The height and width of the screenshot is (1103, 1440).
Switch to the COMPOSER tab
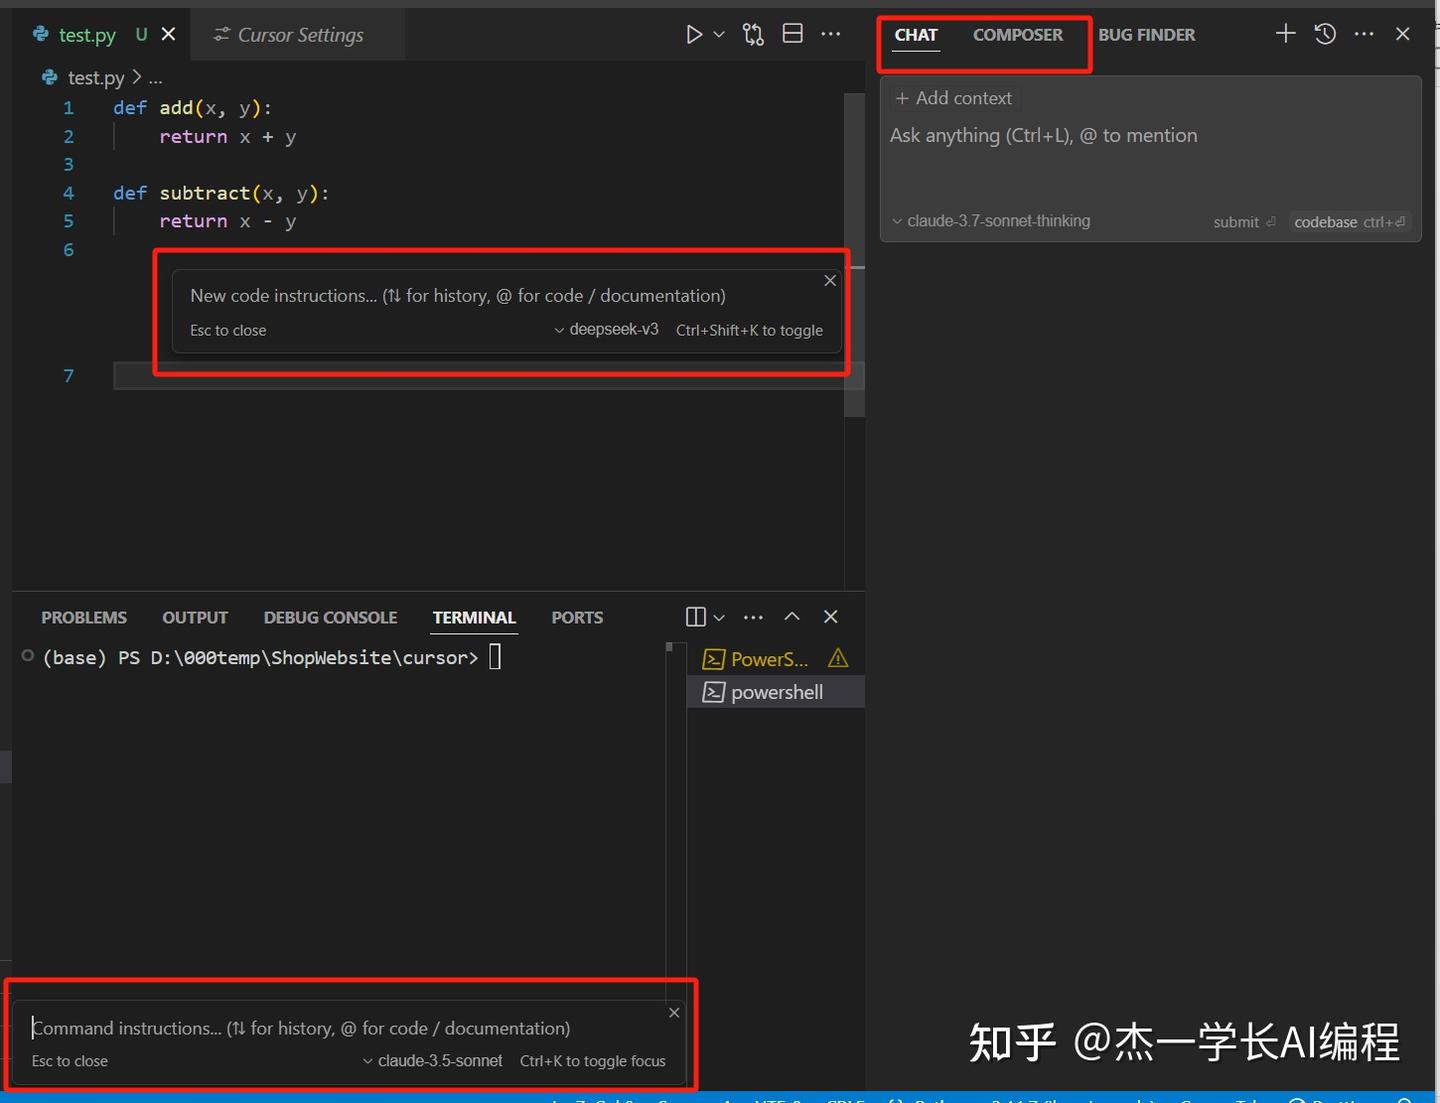pyautogui.click(x=1017, y=35)
